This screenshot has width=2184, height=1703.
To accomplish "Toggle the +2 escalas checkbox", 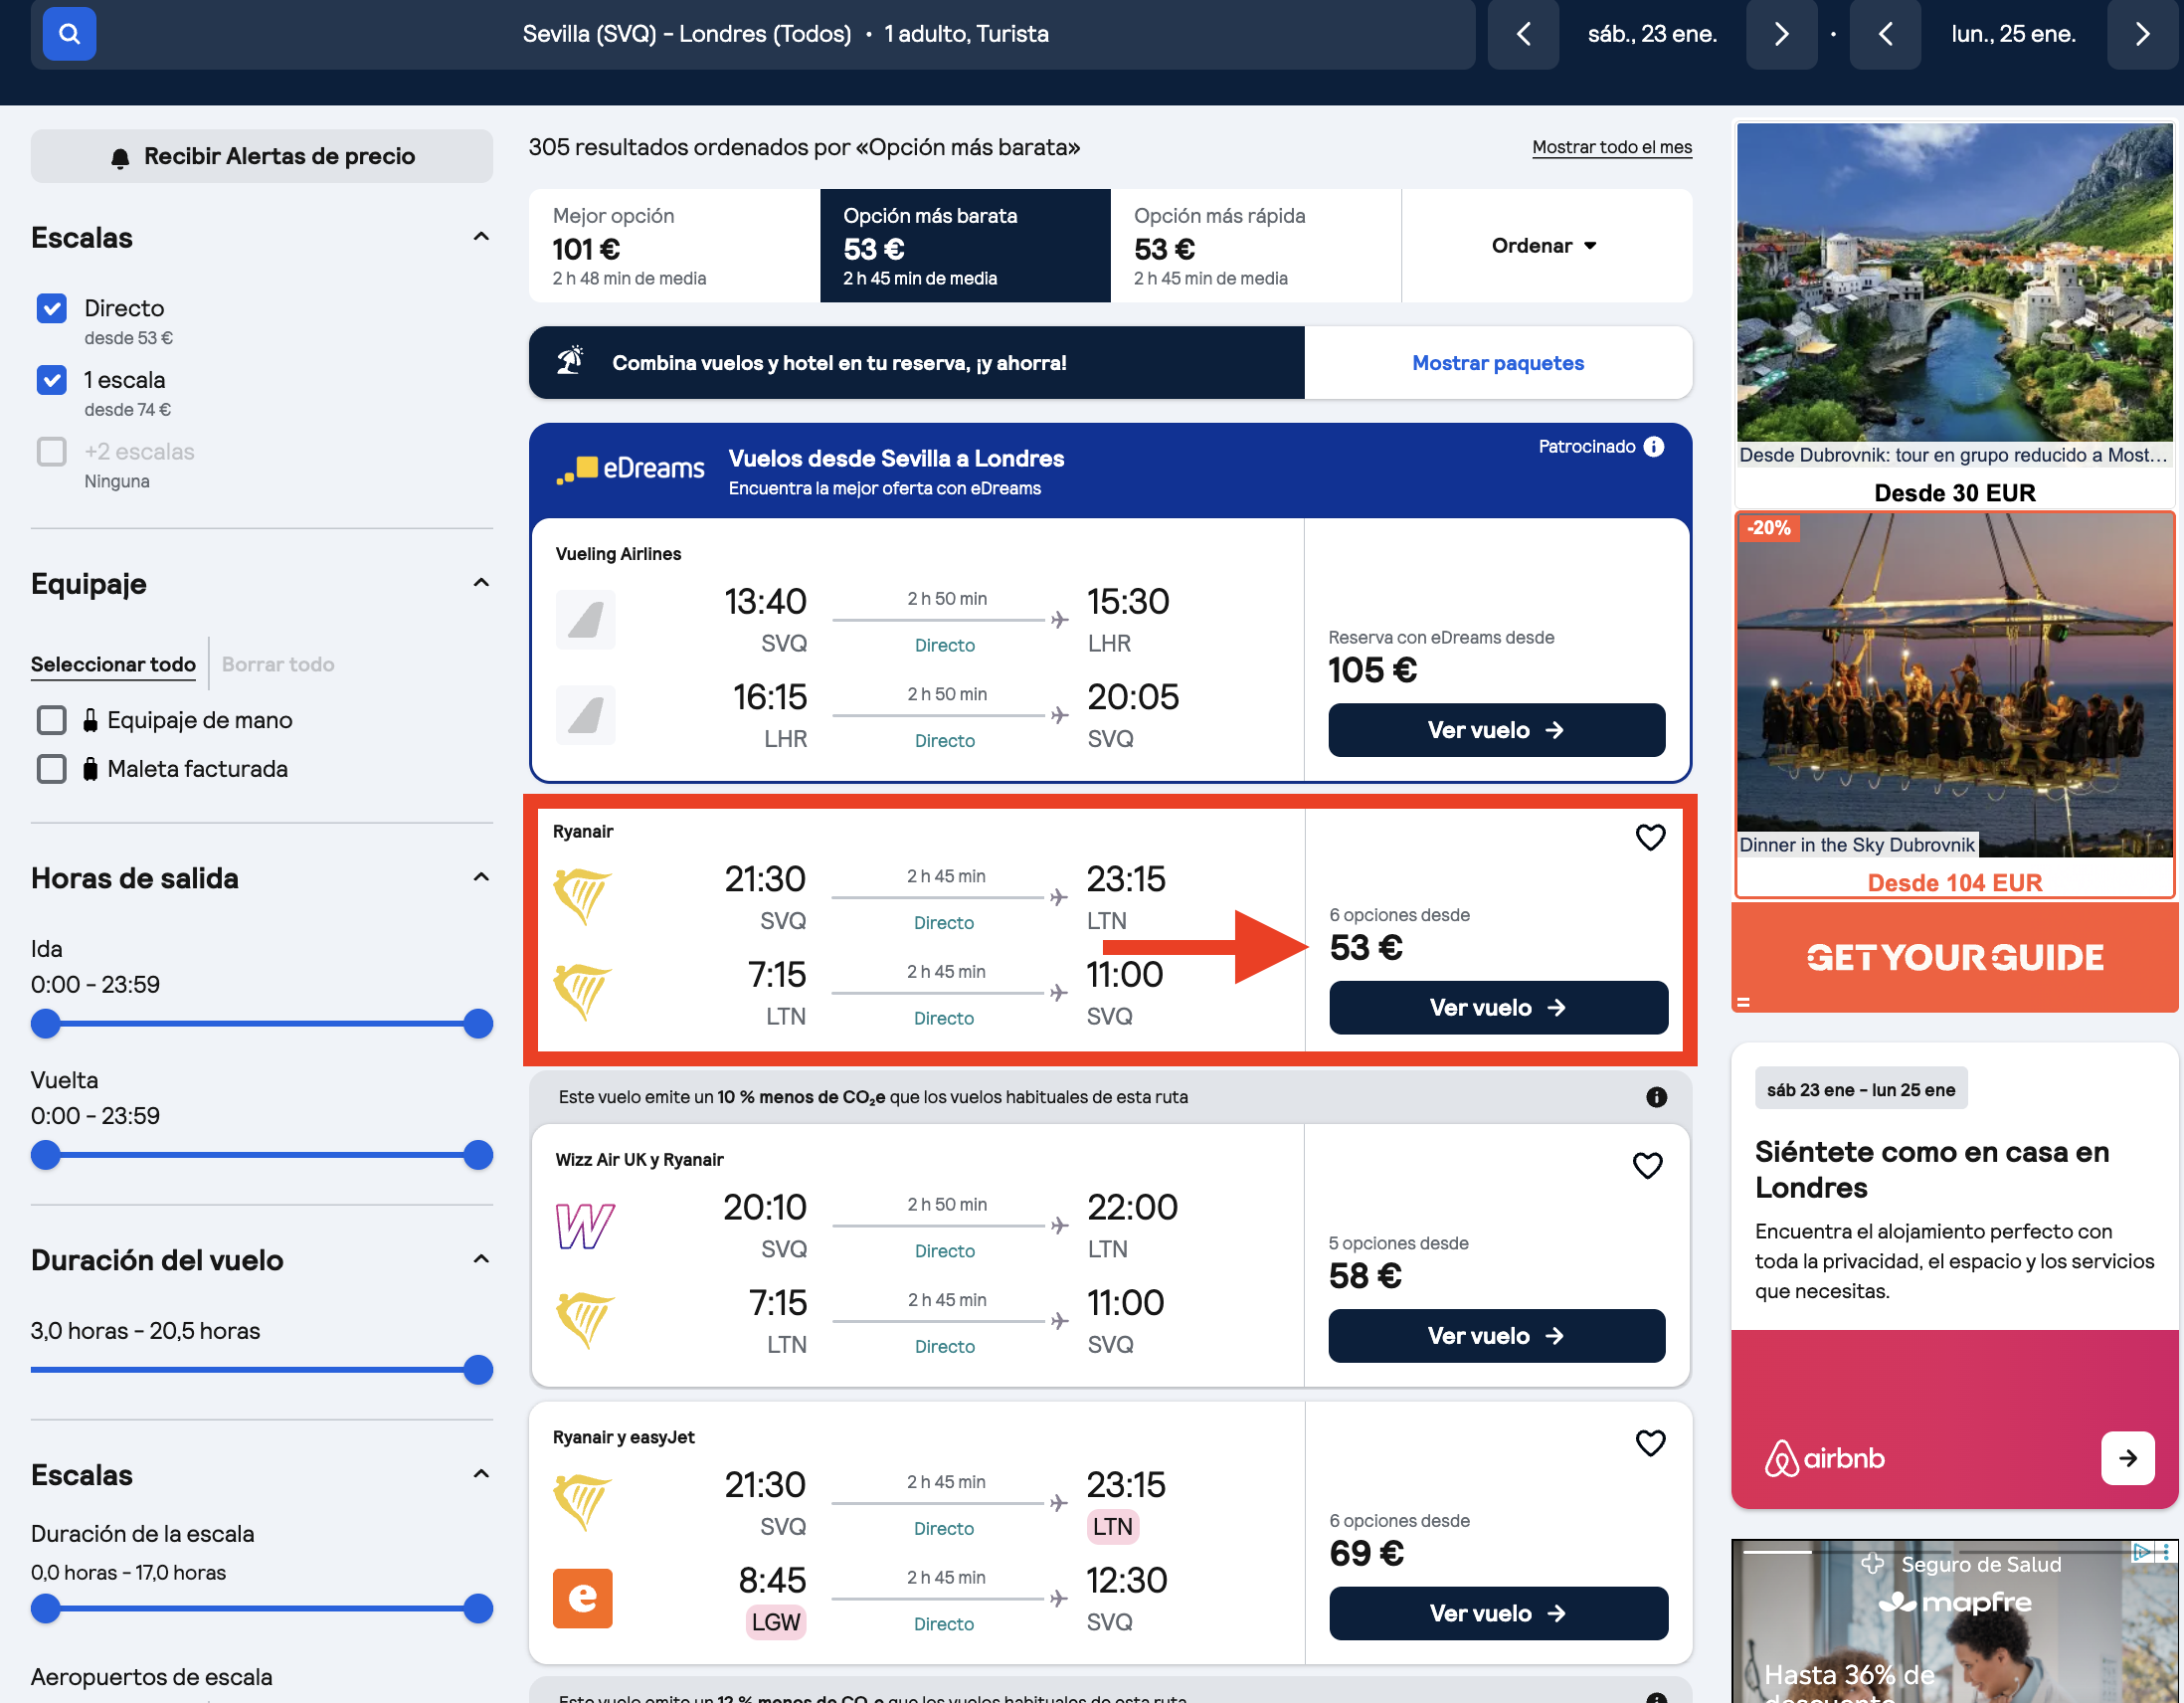I will pos(52,452).
